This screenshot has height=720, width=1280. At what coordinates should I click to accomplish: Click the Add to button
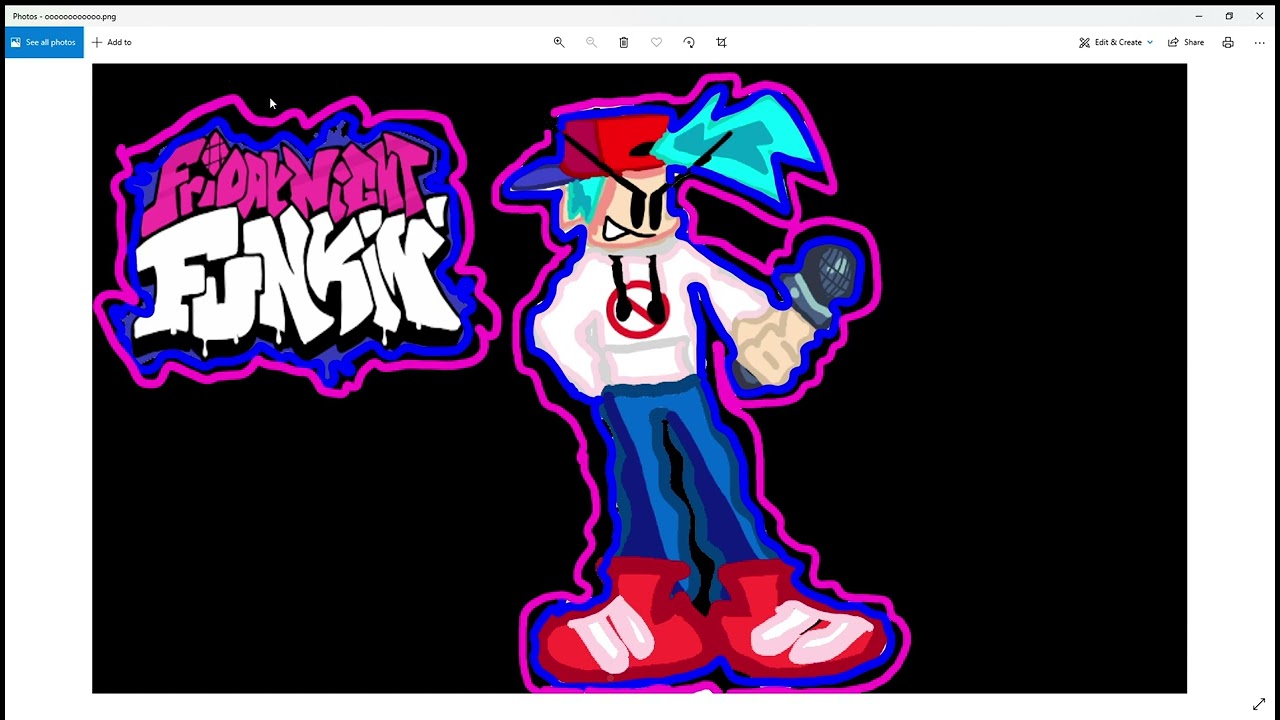111,42
